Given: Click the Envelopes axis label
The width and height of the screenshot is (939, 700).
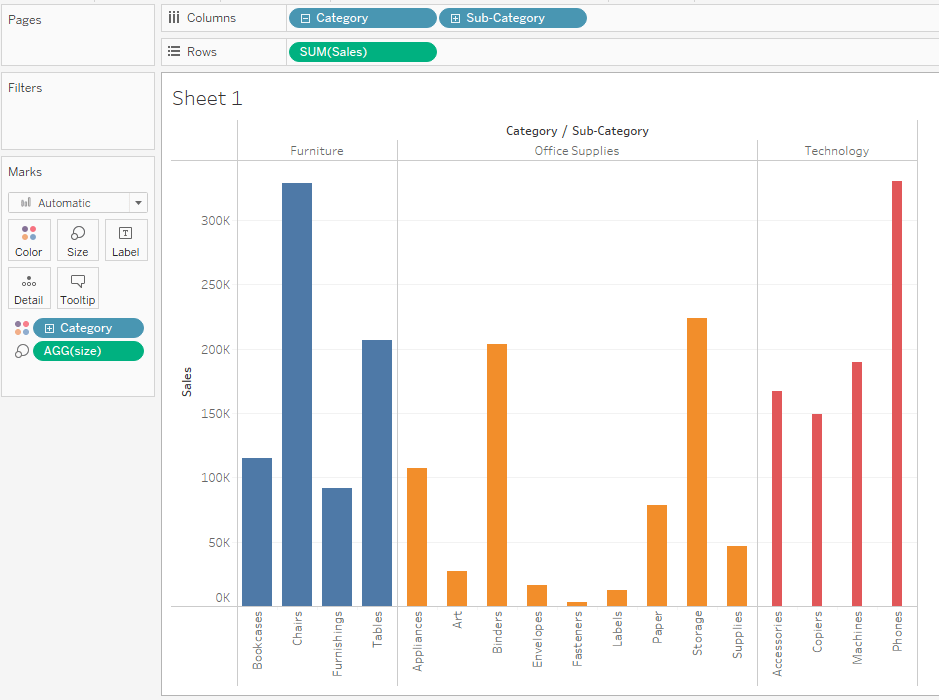Looking at the screenshot, I should click(x=537, y=639).
